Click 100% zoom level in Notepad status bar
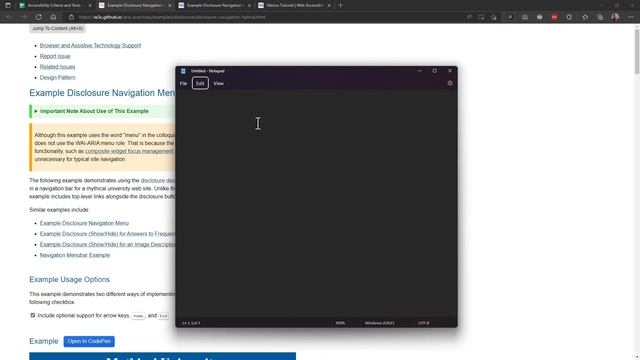 340,323
